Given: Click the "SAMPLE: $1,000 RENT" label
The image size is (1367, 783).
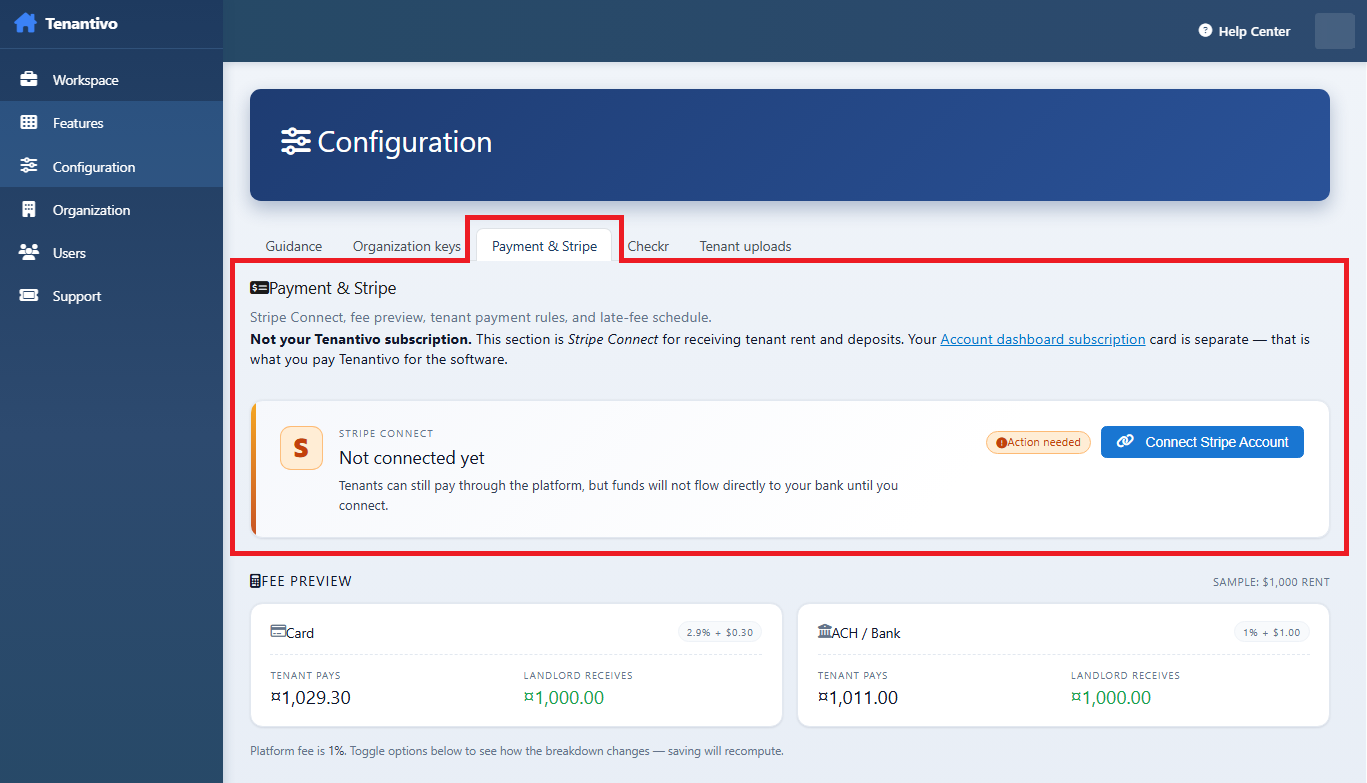Looking at the screenshot, I should [1271, 582].
